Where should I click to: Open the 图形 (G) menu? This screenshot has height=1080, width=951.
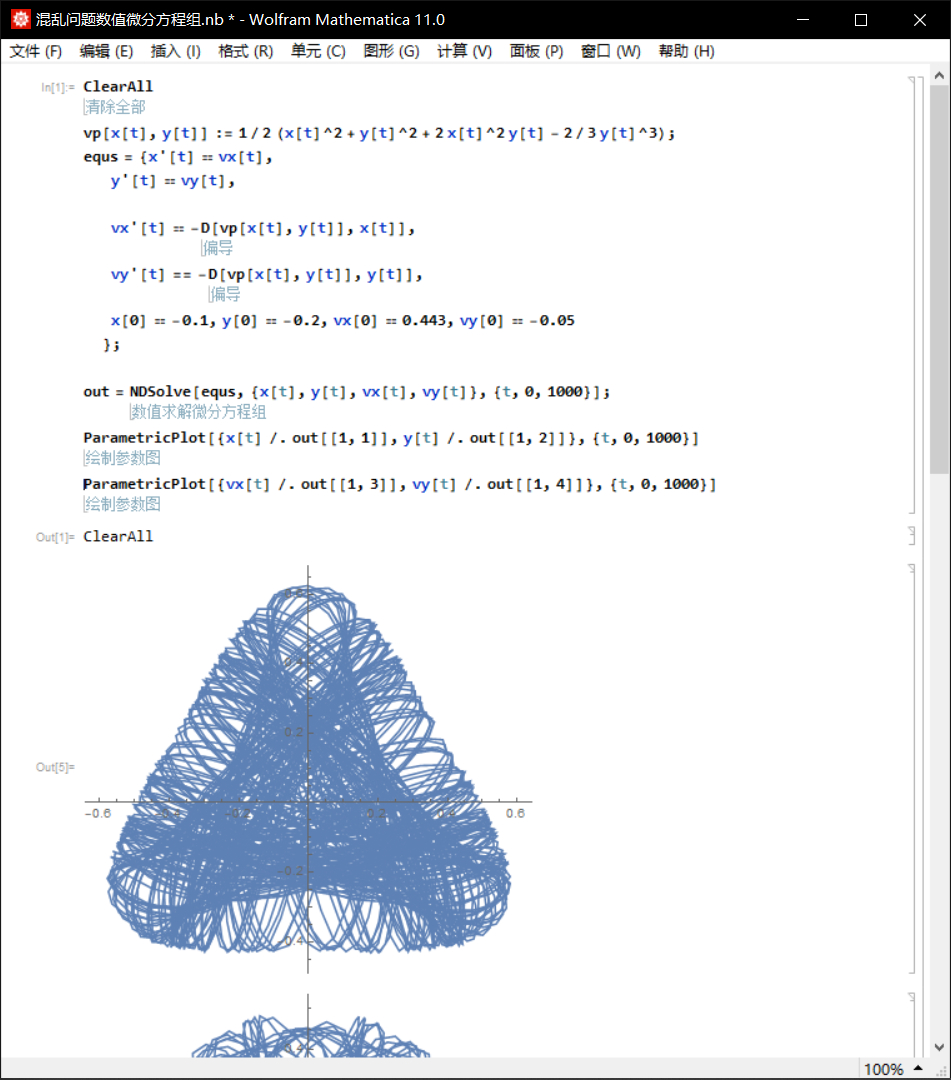click(391, 52)
